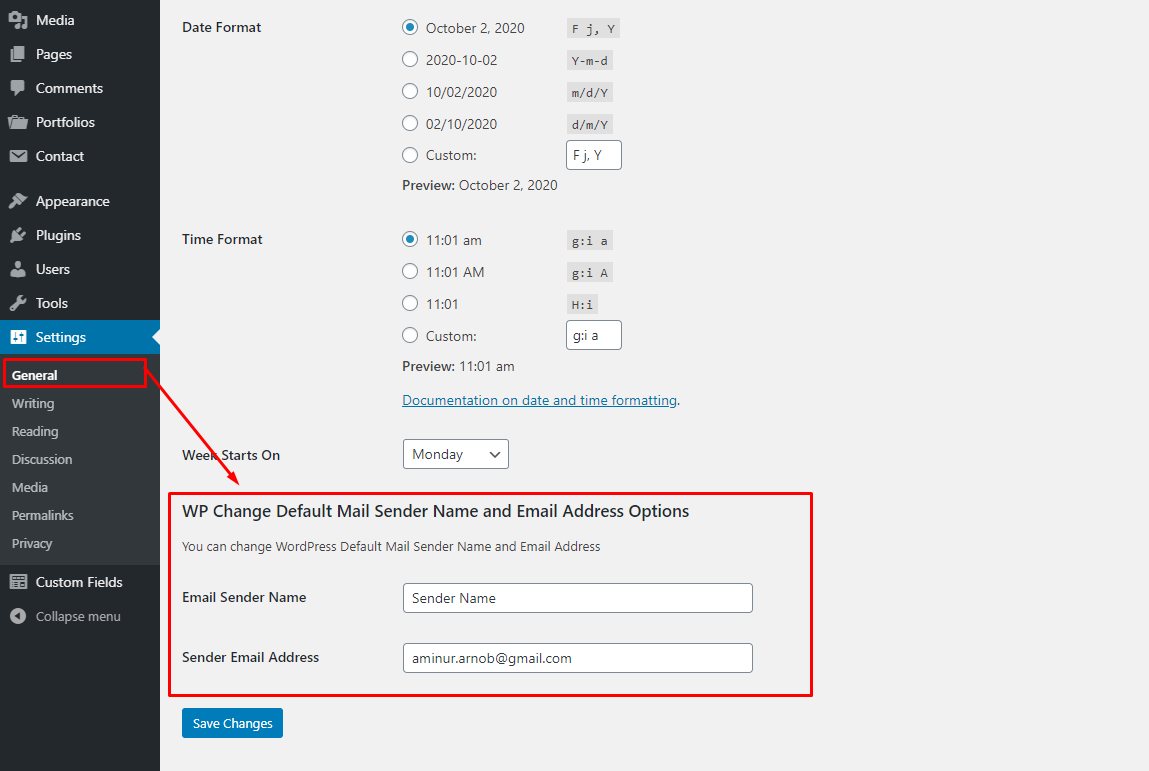Click the Email Sender Name input field
The width and height of the screenshot is (1149, 771).
point(577,598)
